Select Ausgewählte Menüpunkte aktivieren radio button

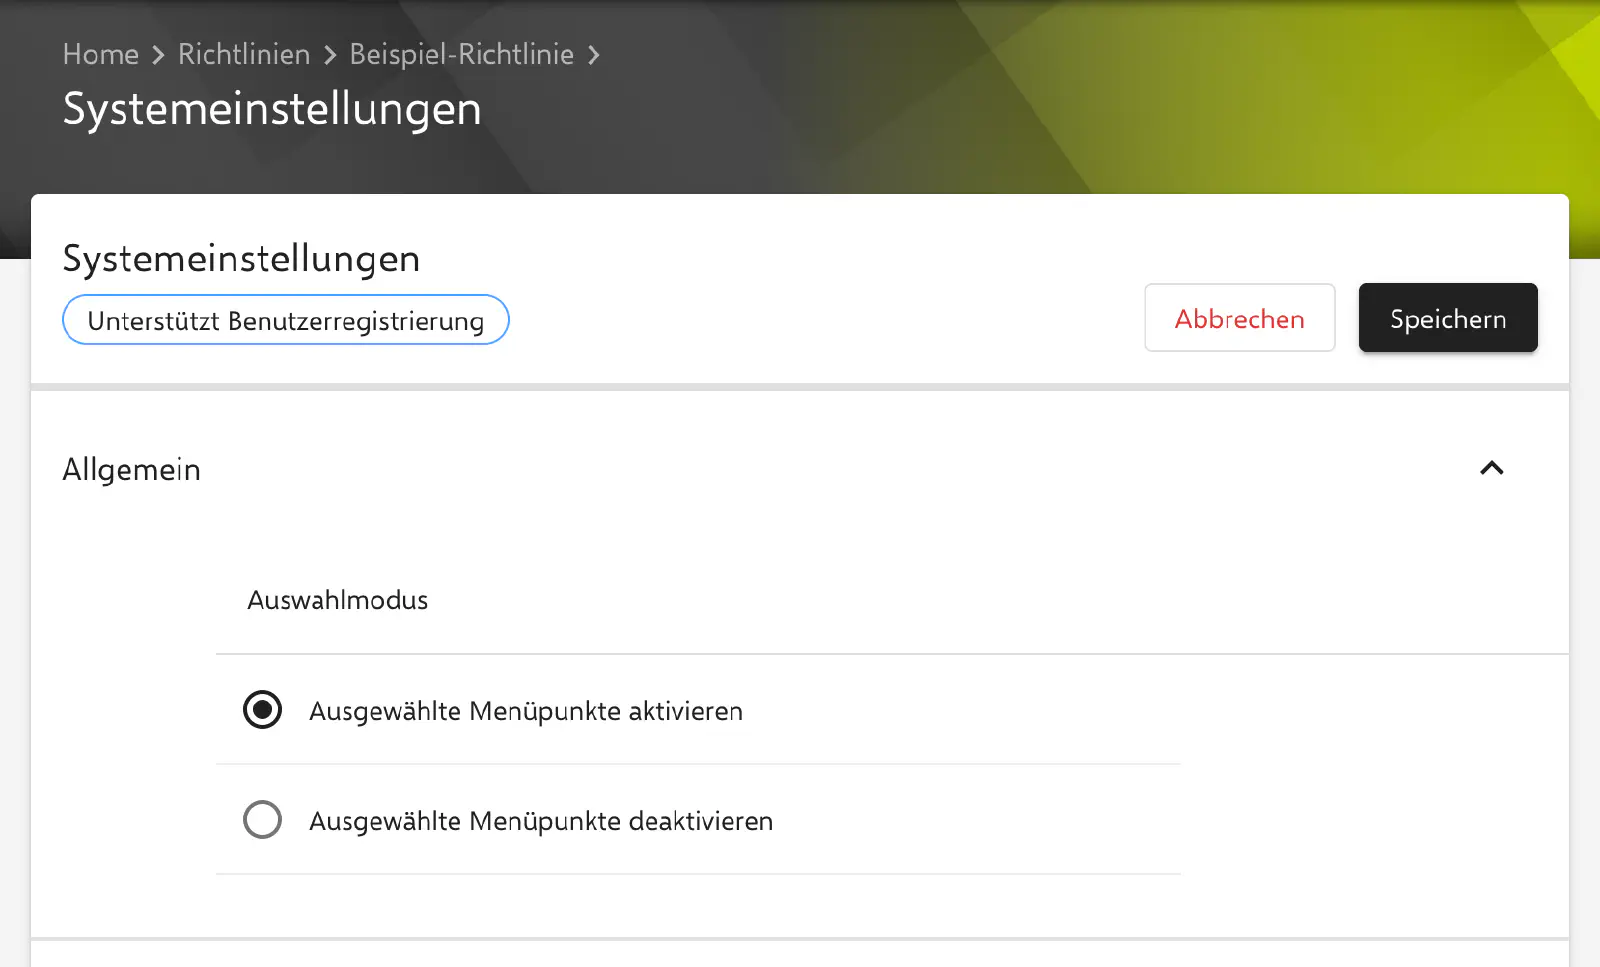click(262, 710)
